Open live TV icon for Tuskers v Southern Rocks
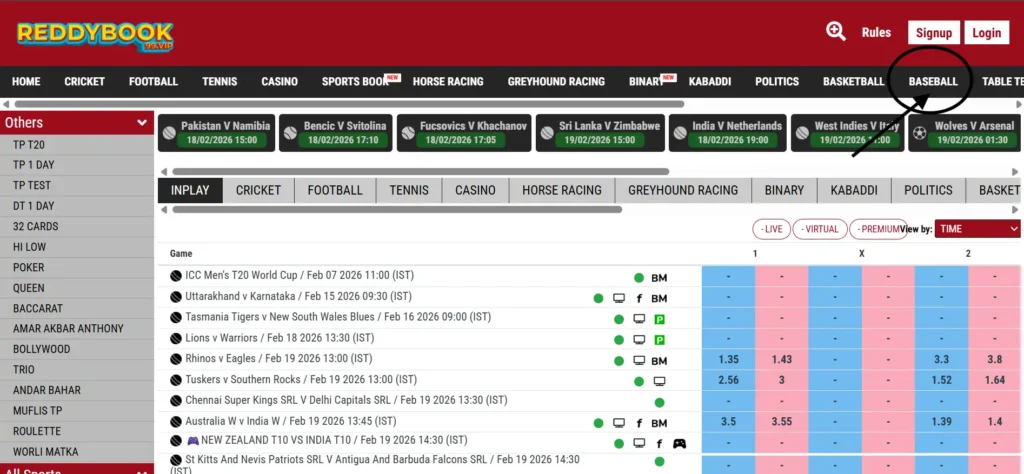1024x474 pixels. coord(660,381)
